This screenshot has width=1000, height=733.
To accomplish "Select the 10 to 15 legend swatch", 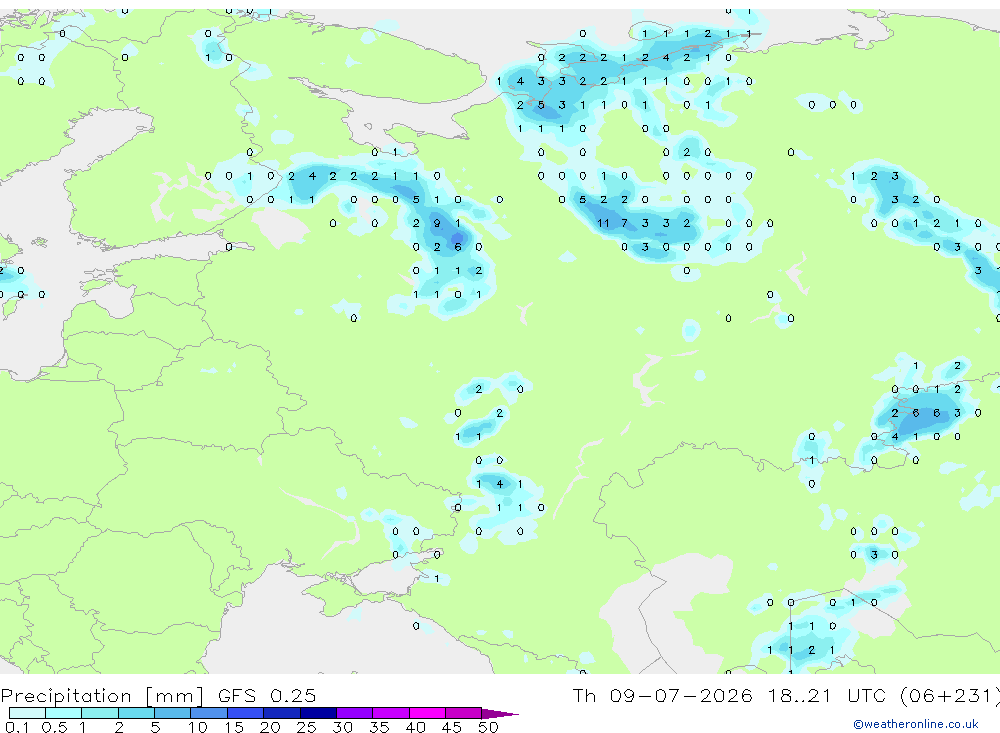I will click(209, 713).
